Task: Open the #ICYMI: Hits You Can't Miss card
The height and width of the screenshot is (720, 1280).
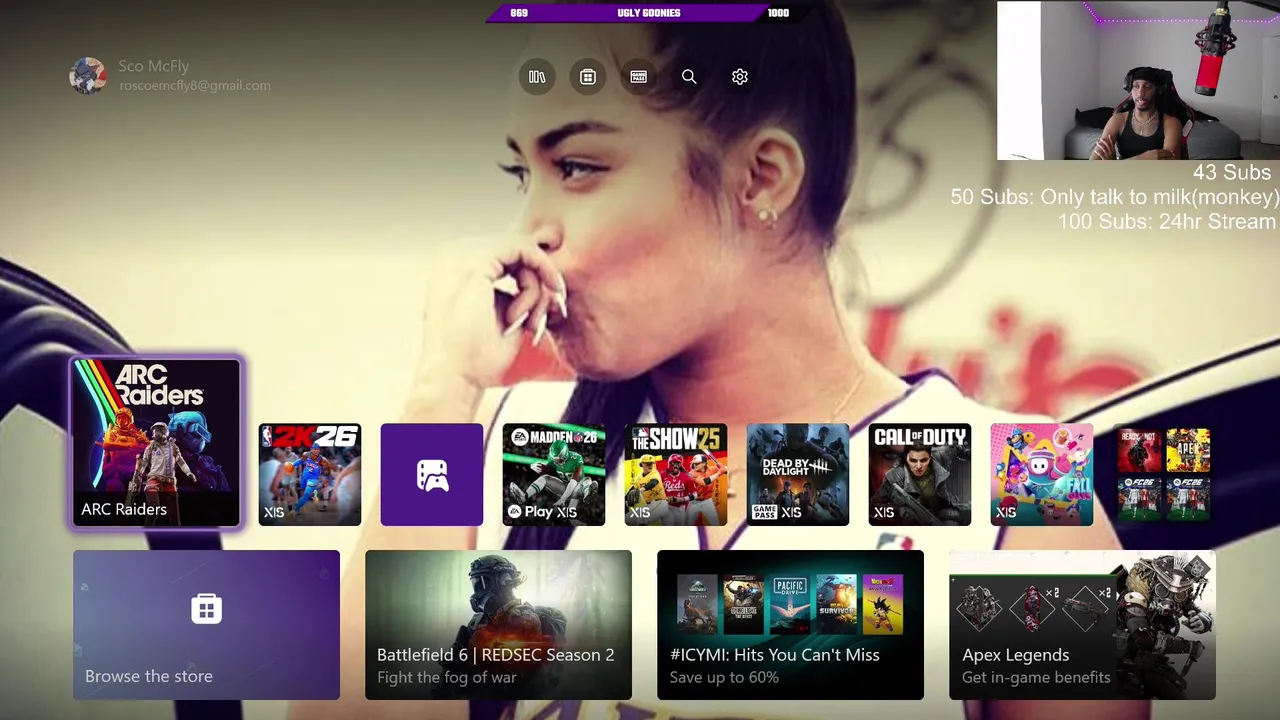Action: (x=790, y=625)
